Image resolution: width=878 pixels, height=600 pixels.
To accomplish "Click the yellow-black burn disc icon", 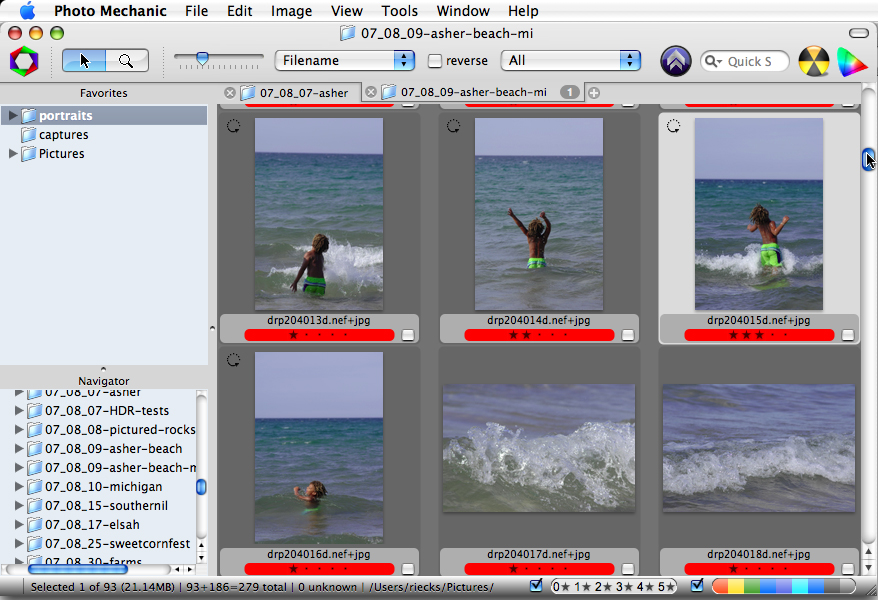I will [x=814, y=61].
